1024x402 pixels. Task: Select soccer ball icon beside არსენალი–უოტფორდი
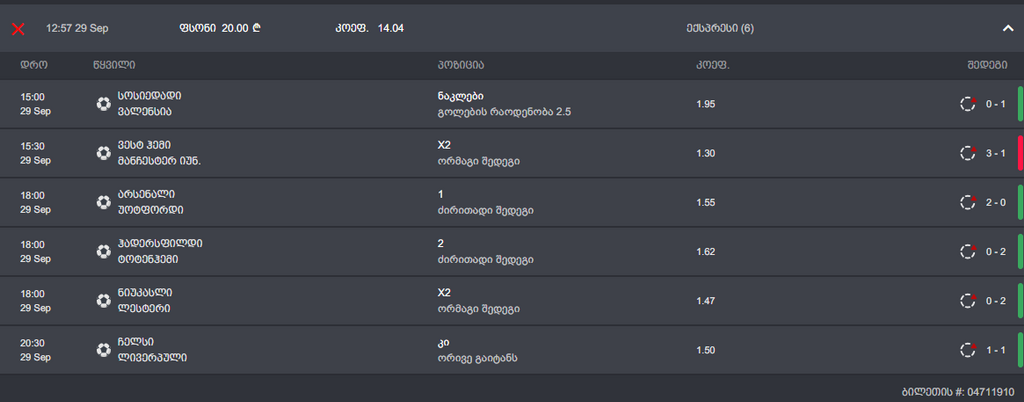tap(103, 202)
